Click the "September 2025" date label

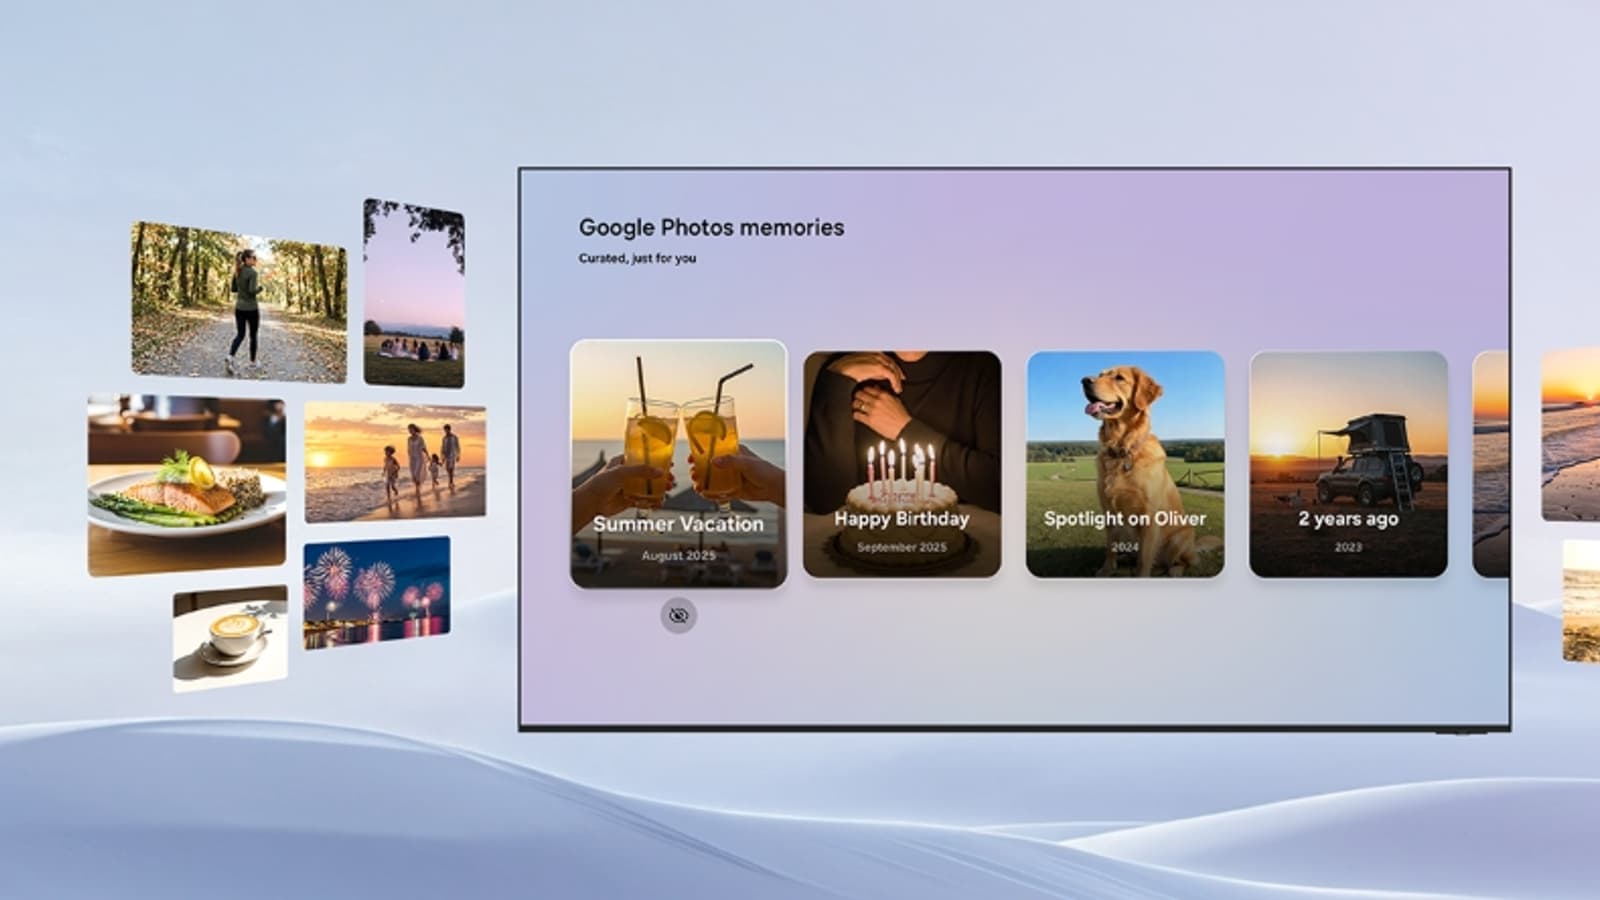(902, 547)
